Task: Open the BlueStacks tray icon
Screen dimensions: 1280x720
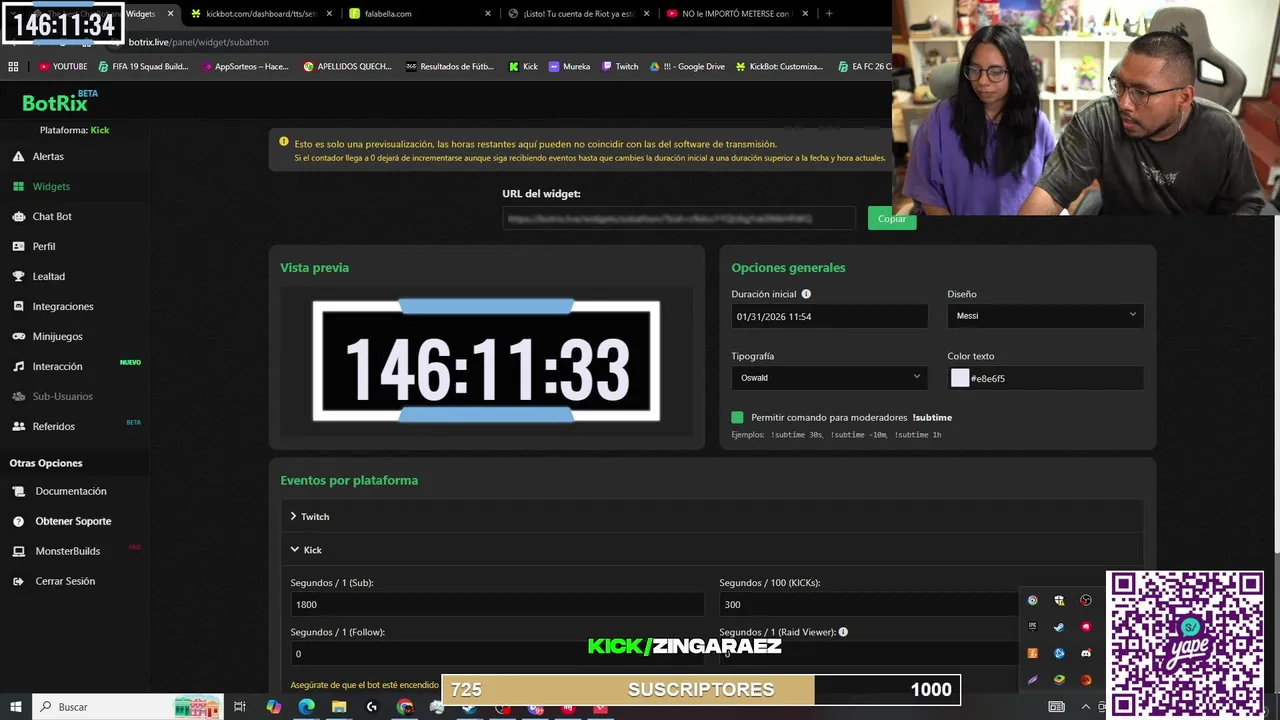Action: click(1059, 680)
